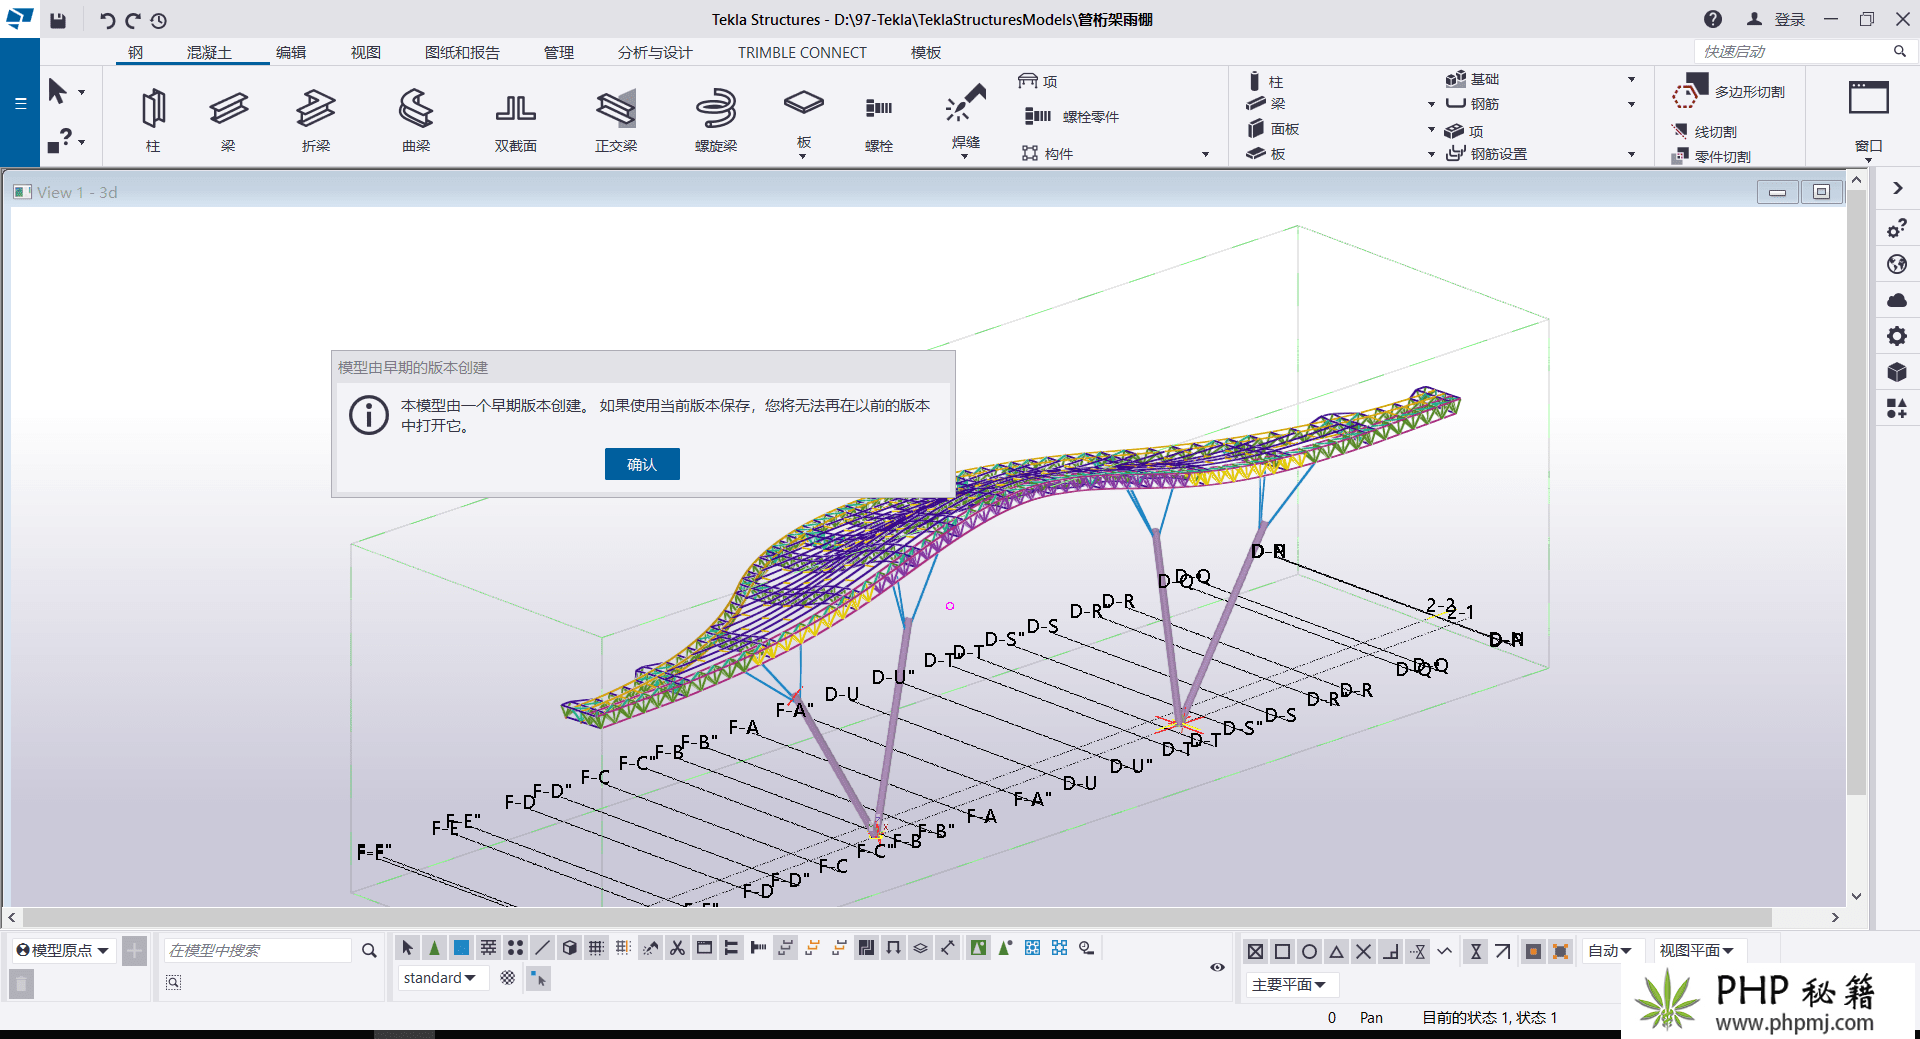The height and width of the screenshot is (1039, 1920).
Task: Click the 钢筋 rebar button
Action: coord(1473,104)
